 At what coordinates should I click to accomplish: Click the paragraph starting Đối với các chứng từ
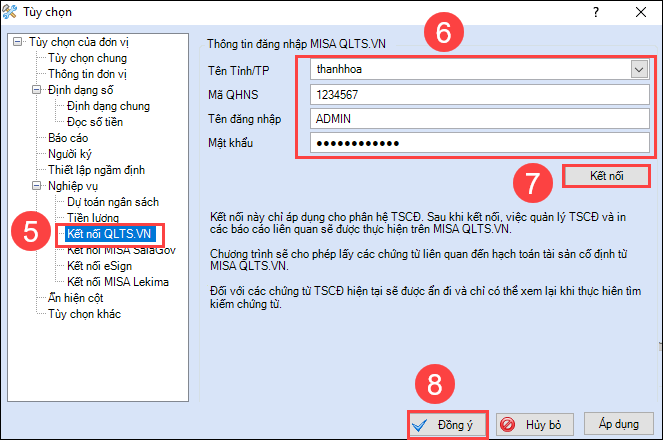coord(425,297)
